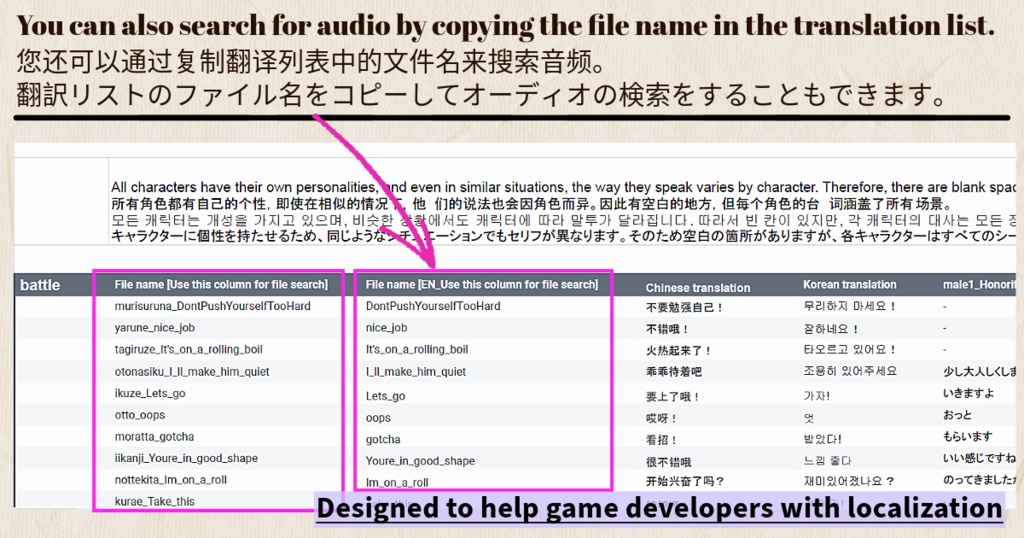The width and height of the screenshot is (1024, 538).
Task: Select Chinese cell '不要勉强自己！'
Action: 684,307
